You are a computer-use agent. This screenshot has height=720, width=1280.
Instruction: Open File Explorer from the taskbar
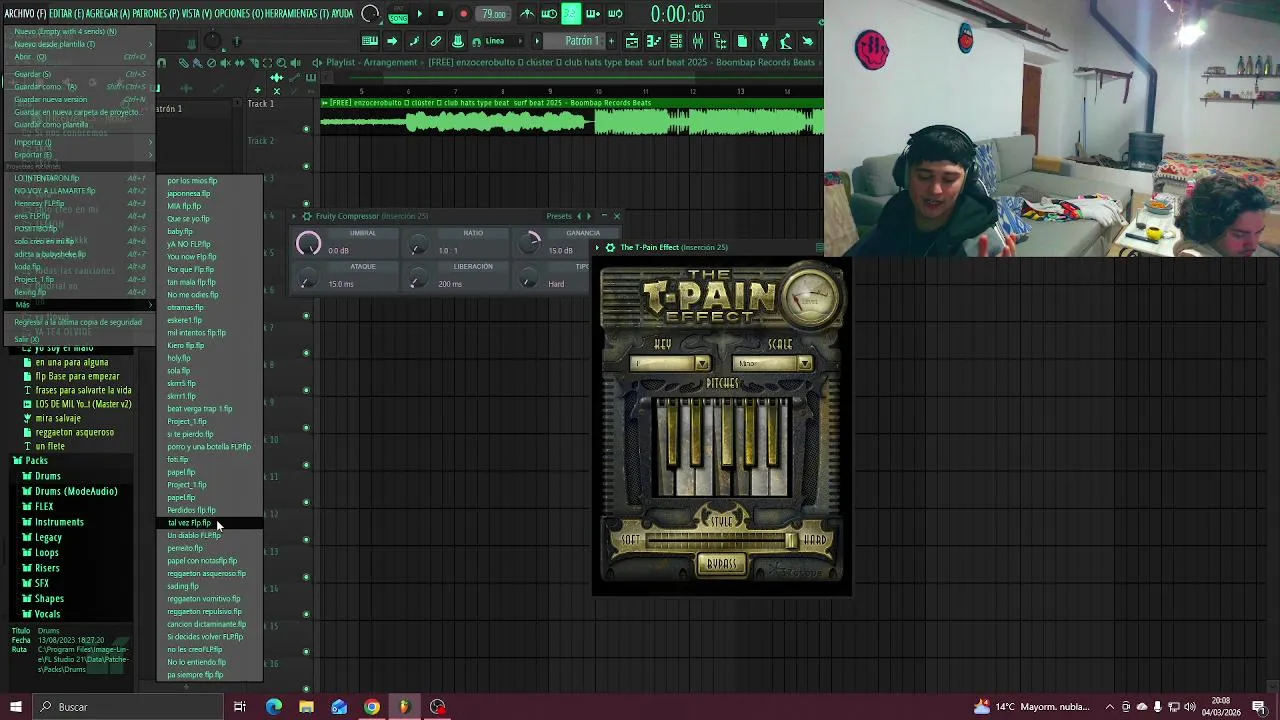306,707
